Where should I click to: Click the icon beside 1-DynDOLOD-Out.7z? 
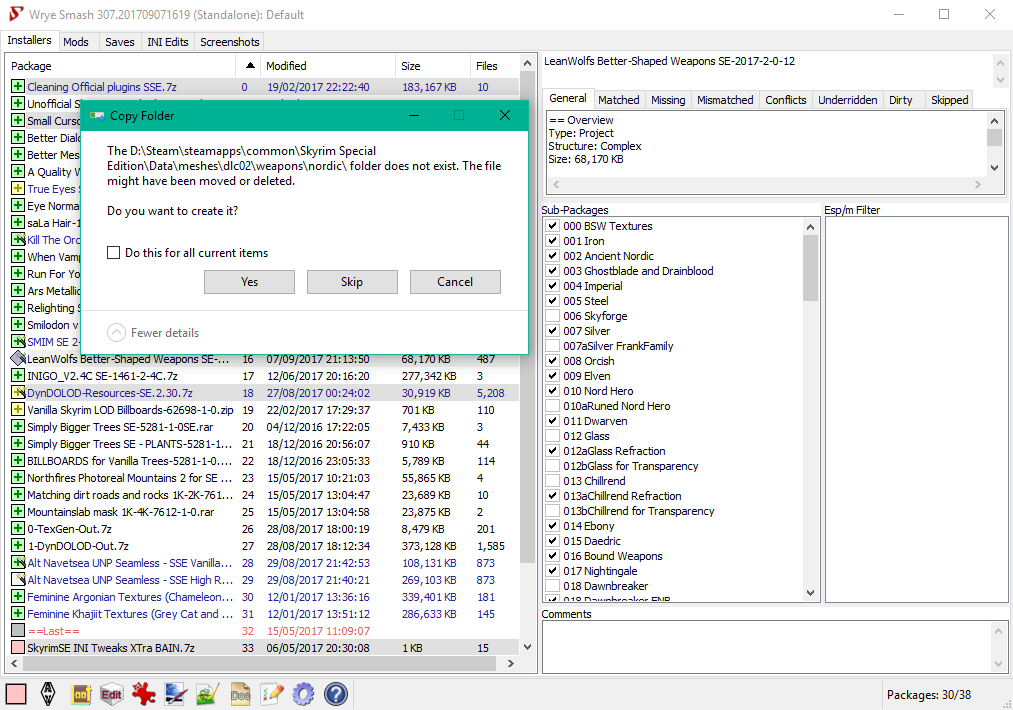[17, 546]
